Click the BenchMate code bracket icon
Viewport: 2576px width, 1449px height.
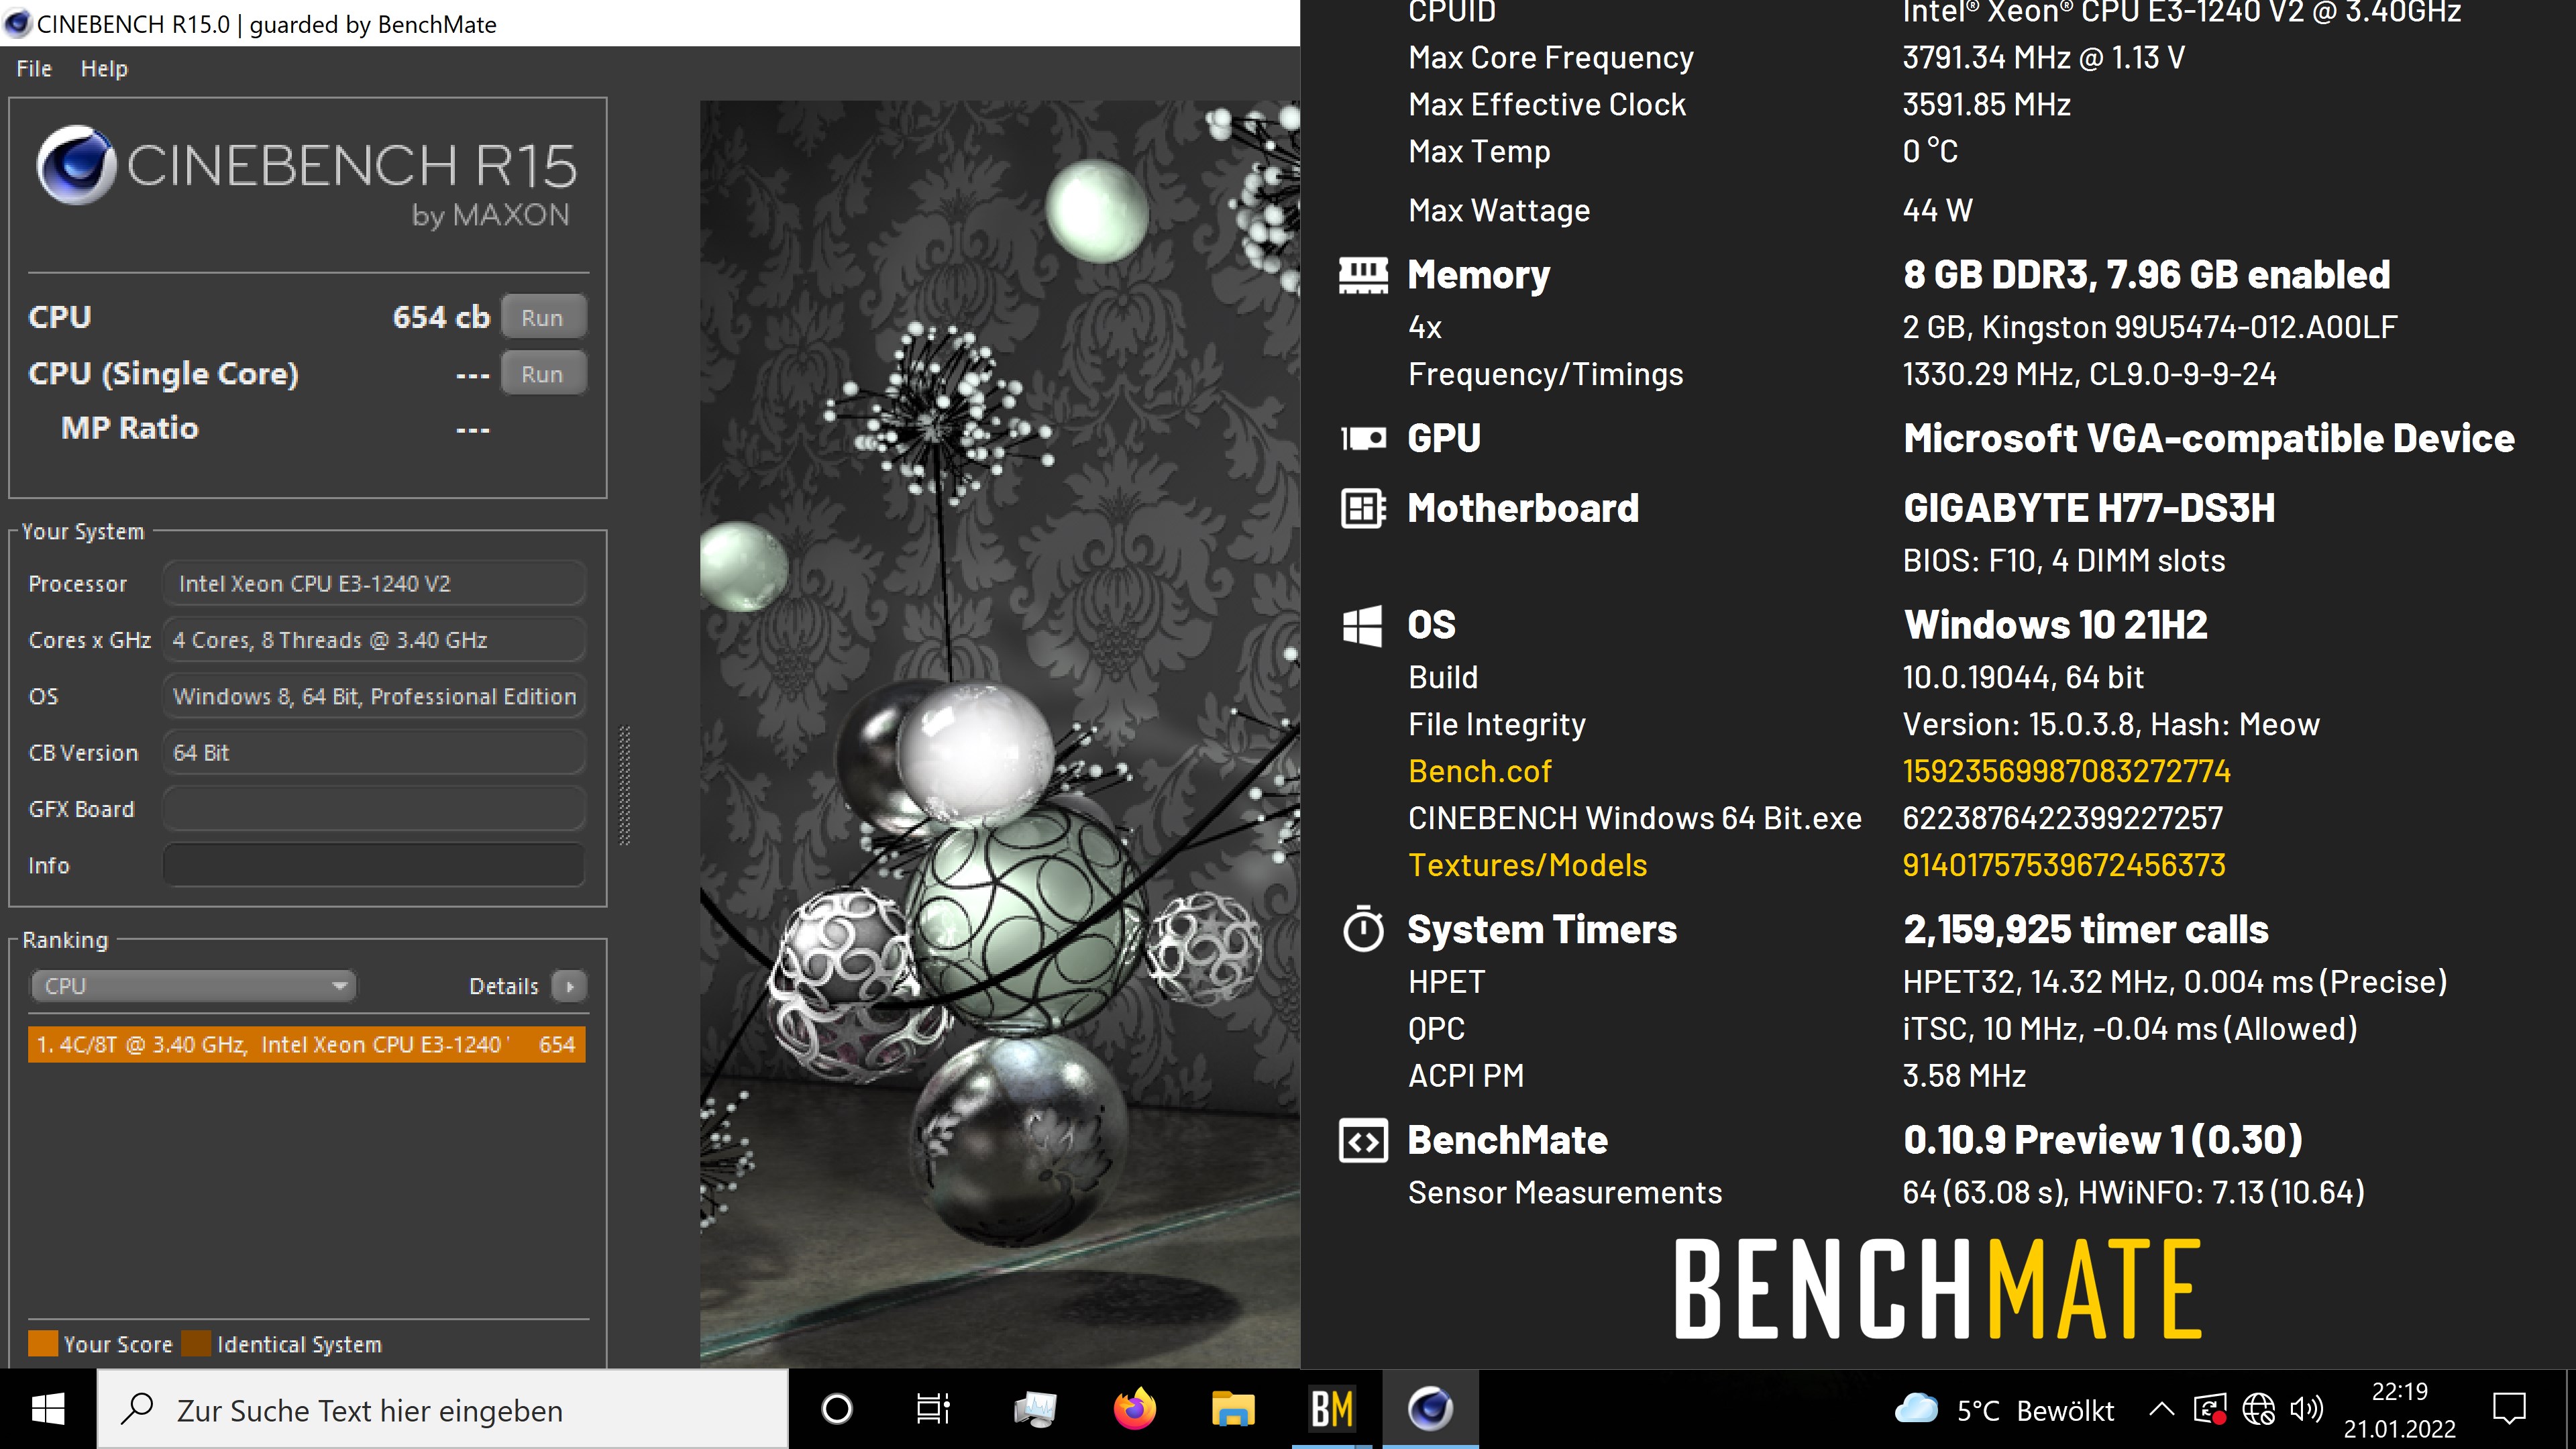coord(1363,1140)
